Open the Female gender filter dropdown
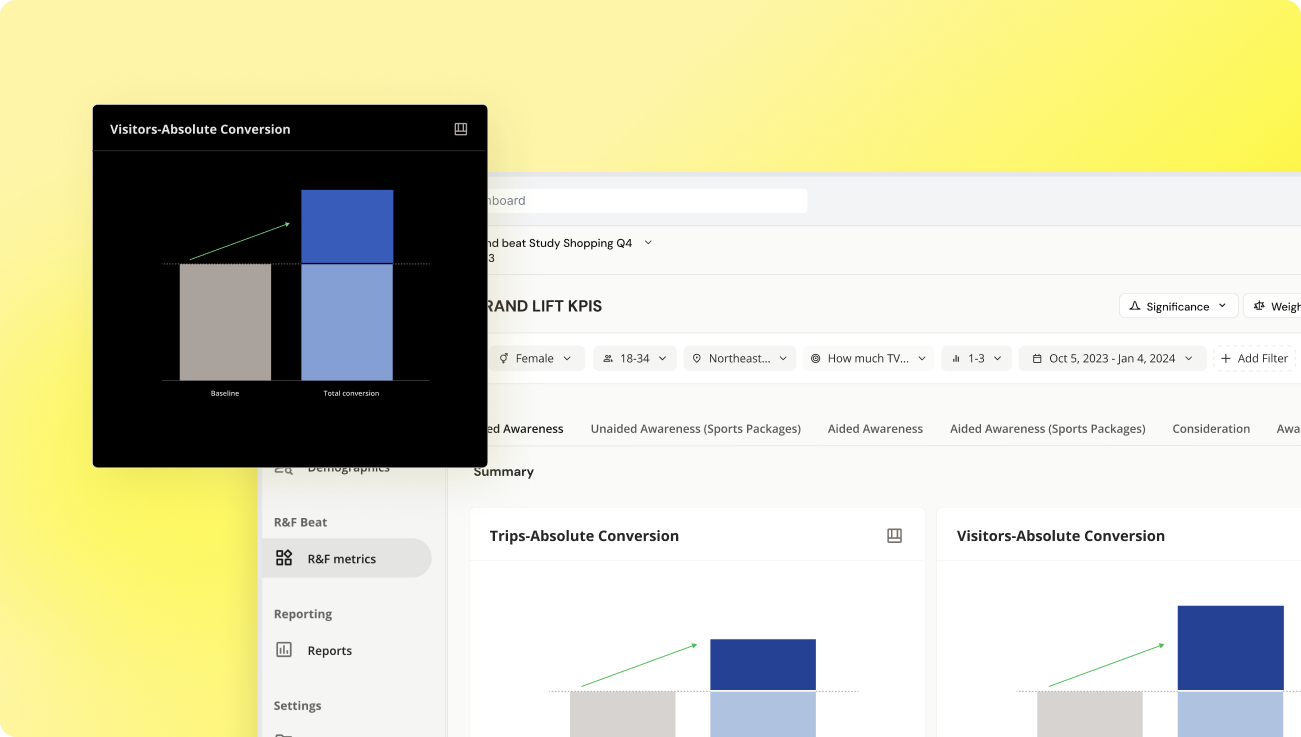Viewport: 1301px width, 737px height. tap(537, 358)
